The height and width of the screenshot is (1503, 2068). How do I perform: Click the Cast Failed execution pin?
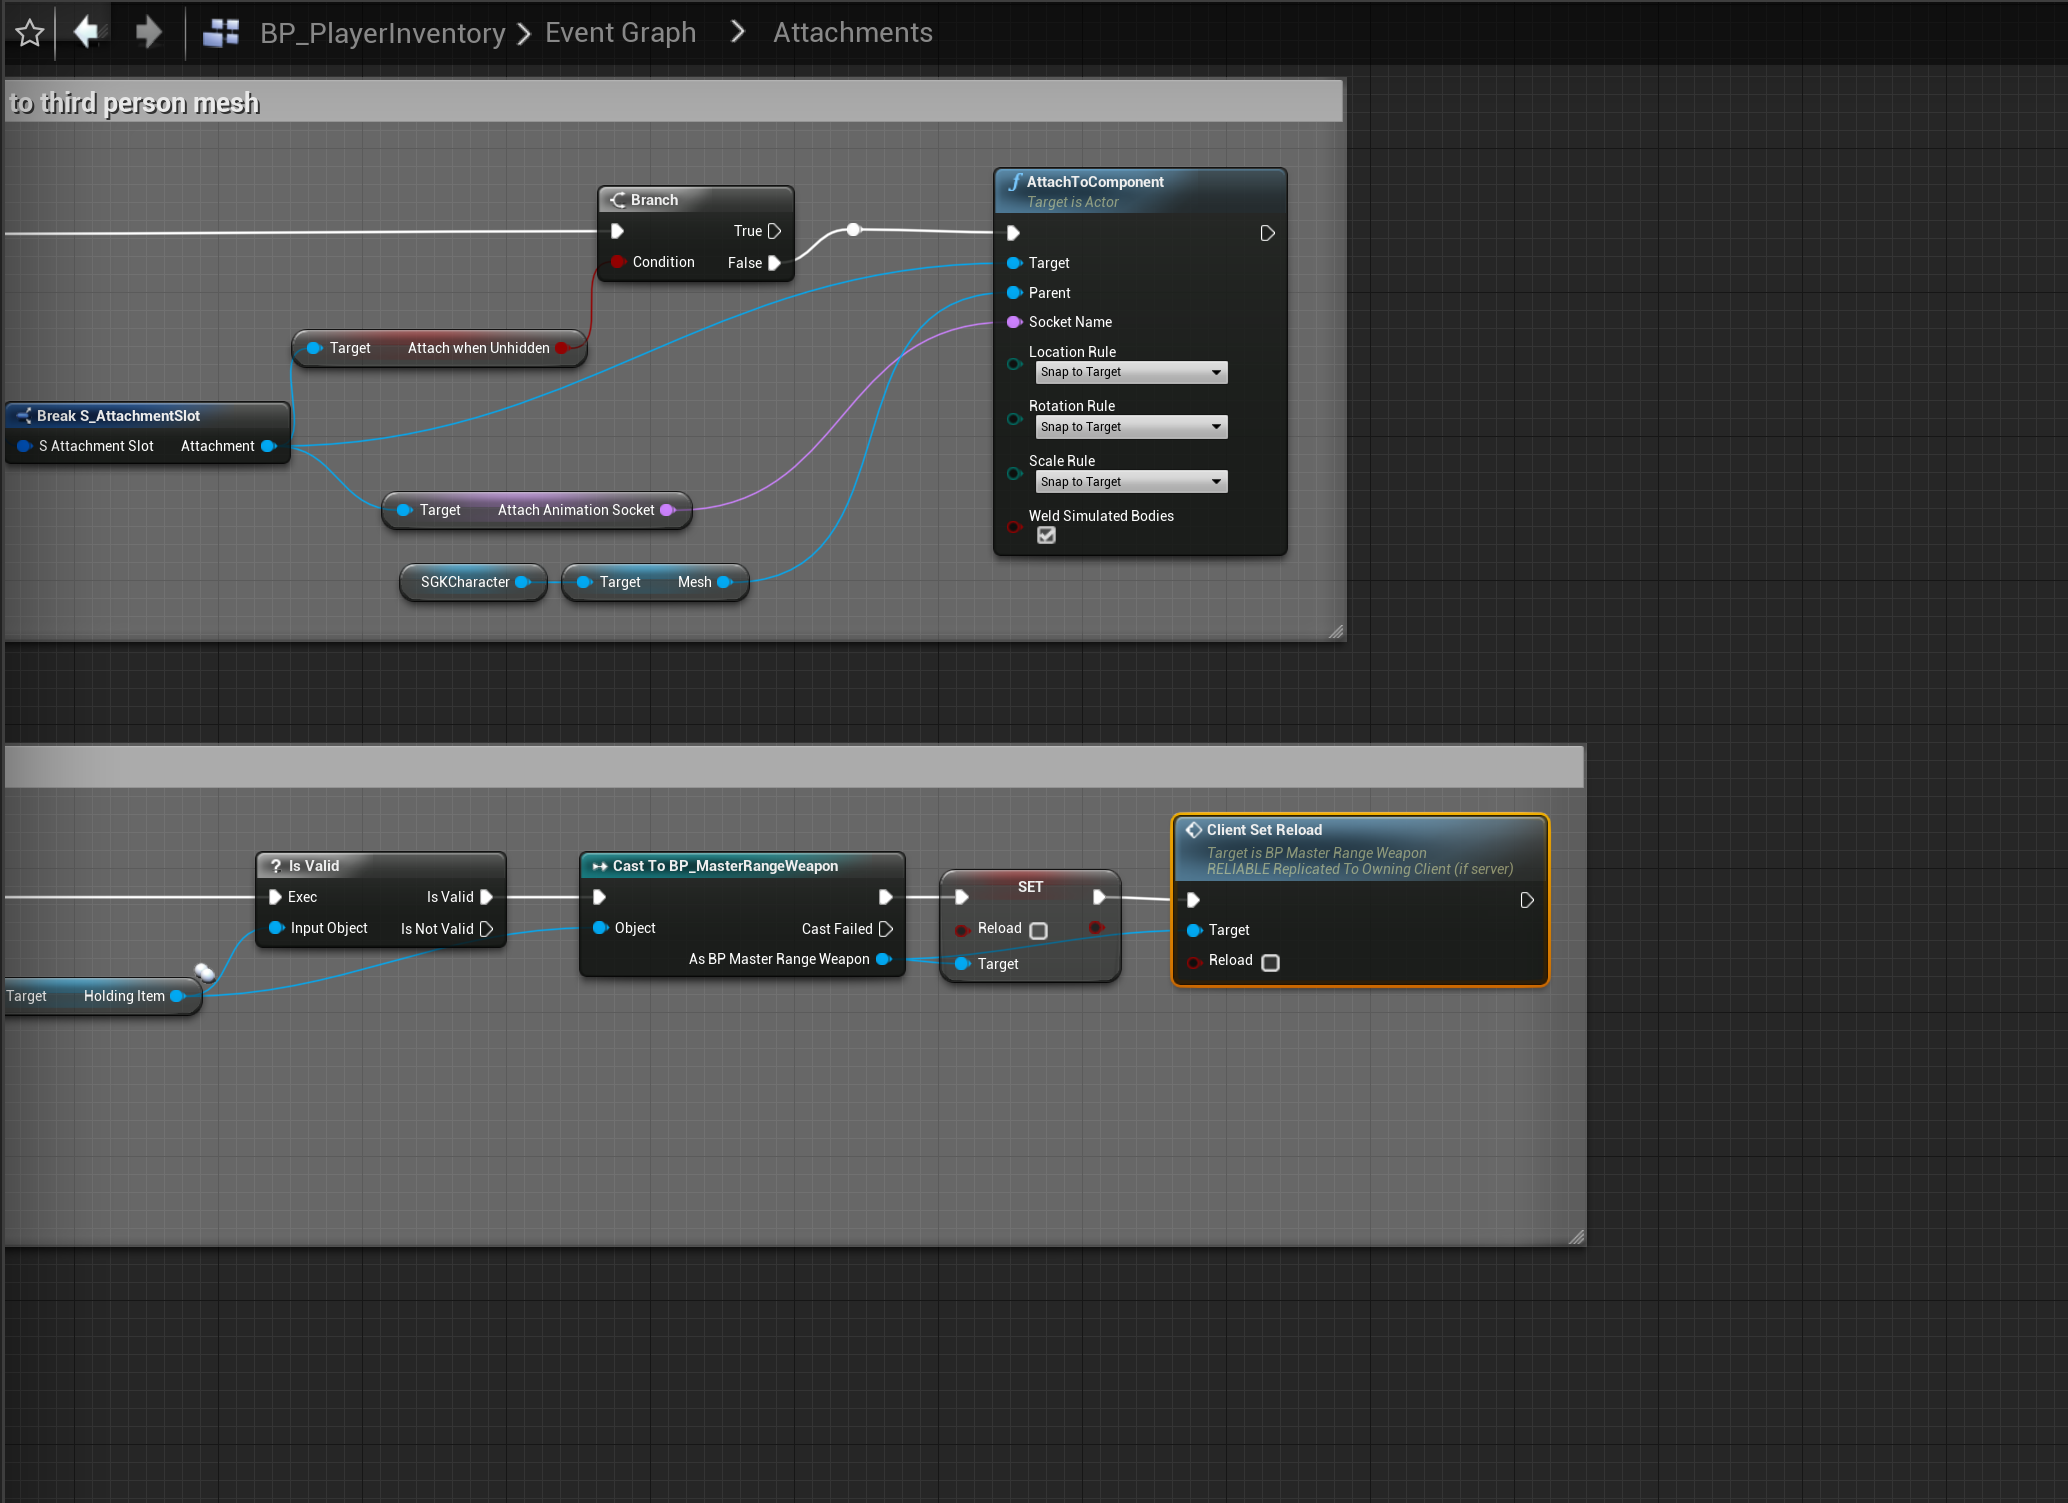[886, 929]
